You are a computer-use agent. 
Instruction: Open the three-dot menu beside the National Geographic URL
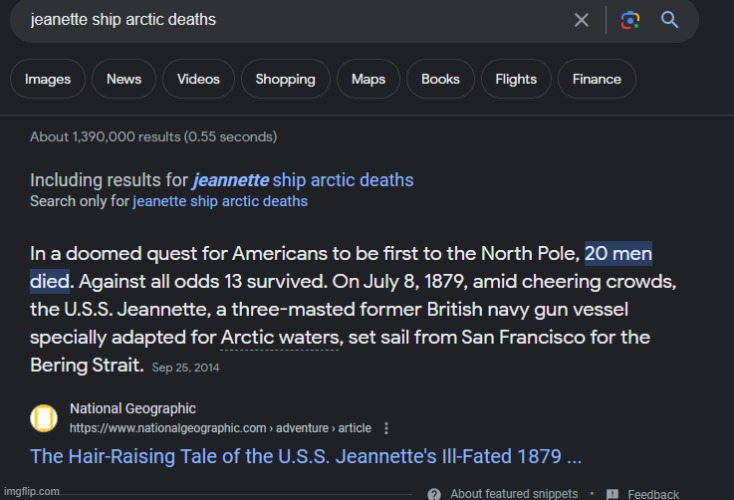point(386,428)
